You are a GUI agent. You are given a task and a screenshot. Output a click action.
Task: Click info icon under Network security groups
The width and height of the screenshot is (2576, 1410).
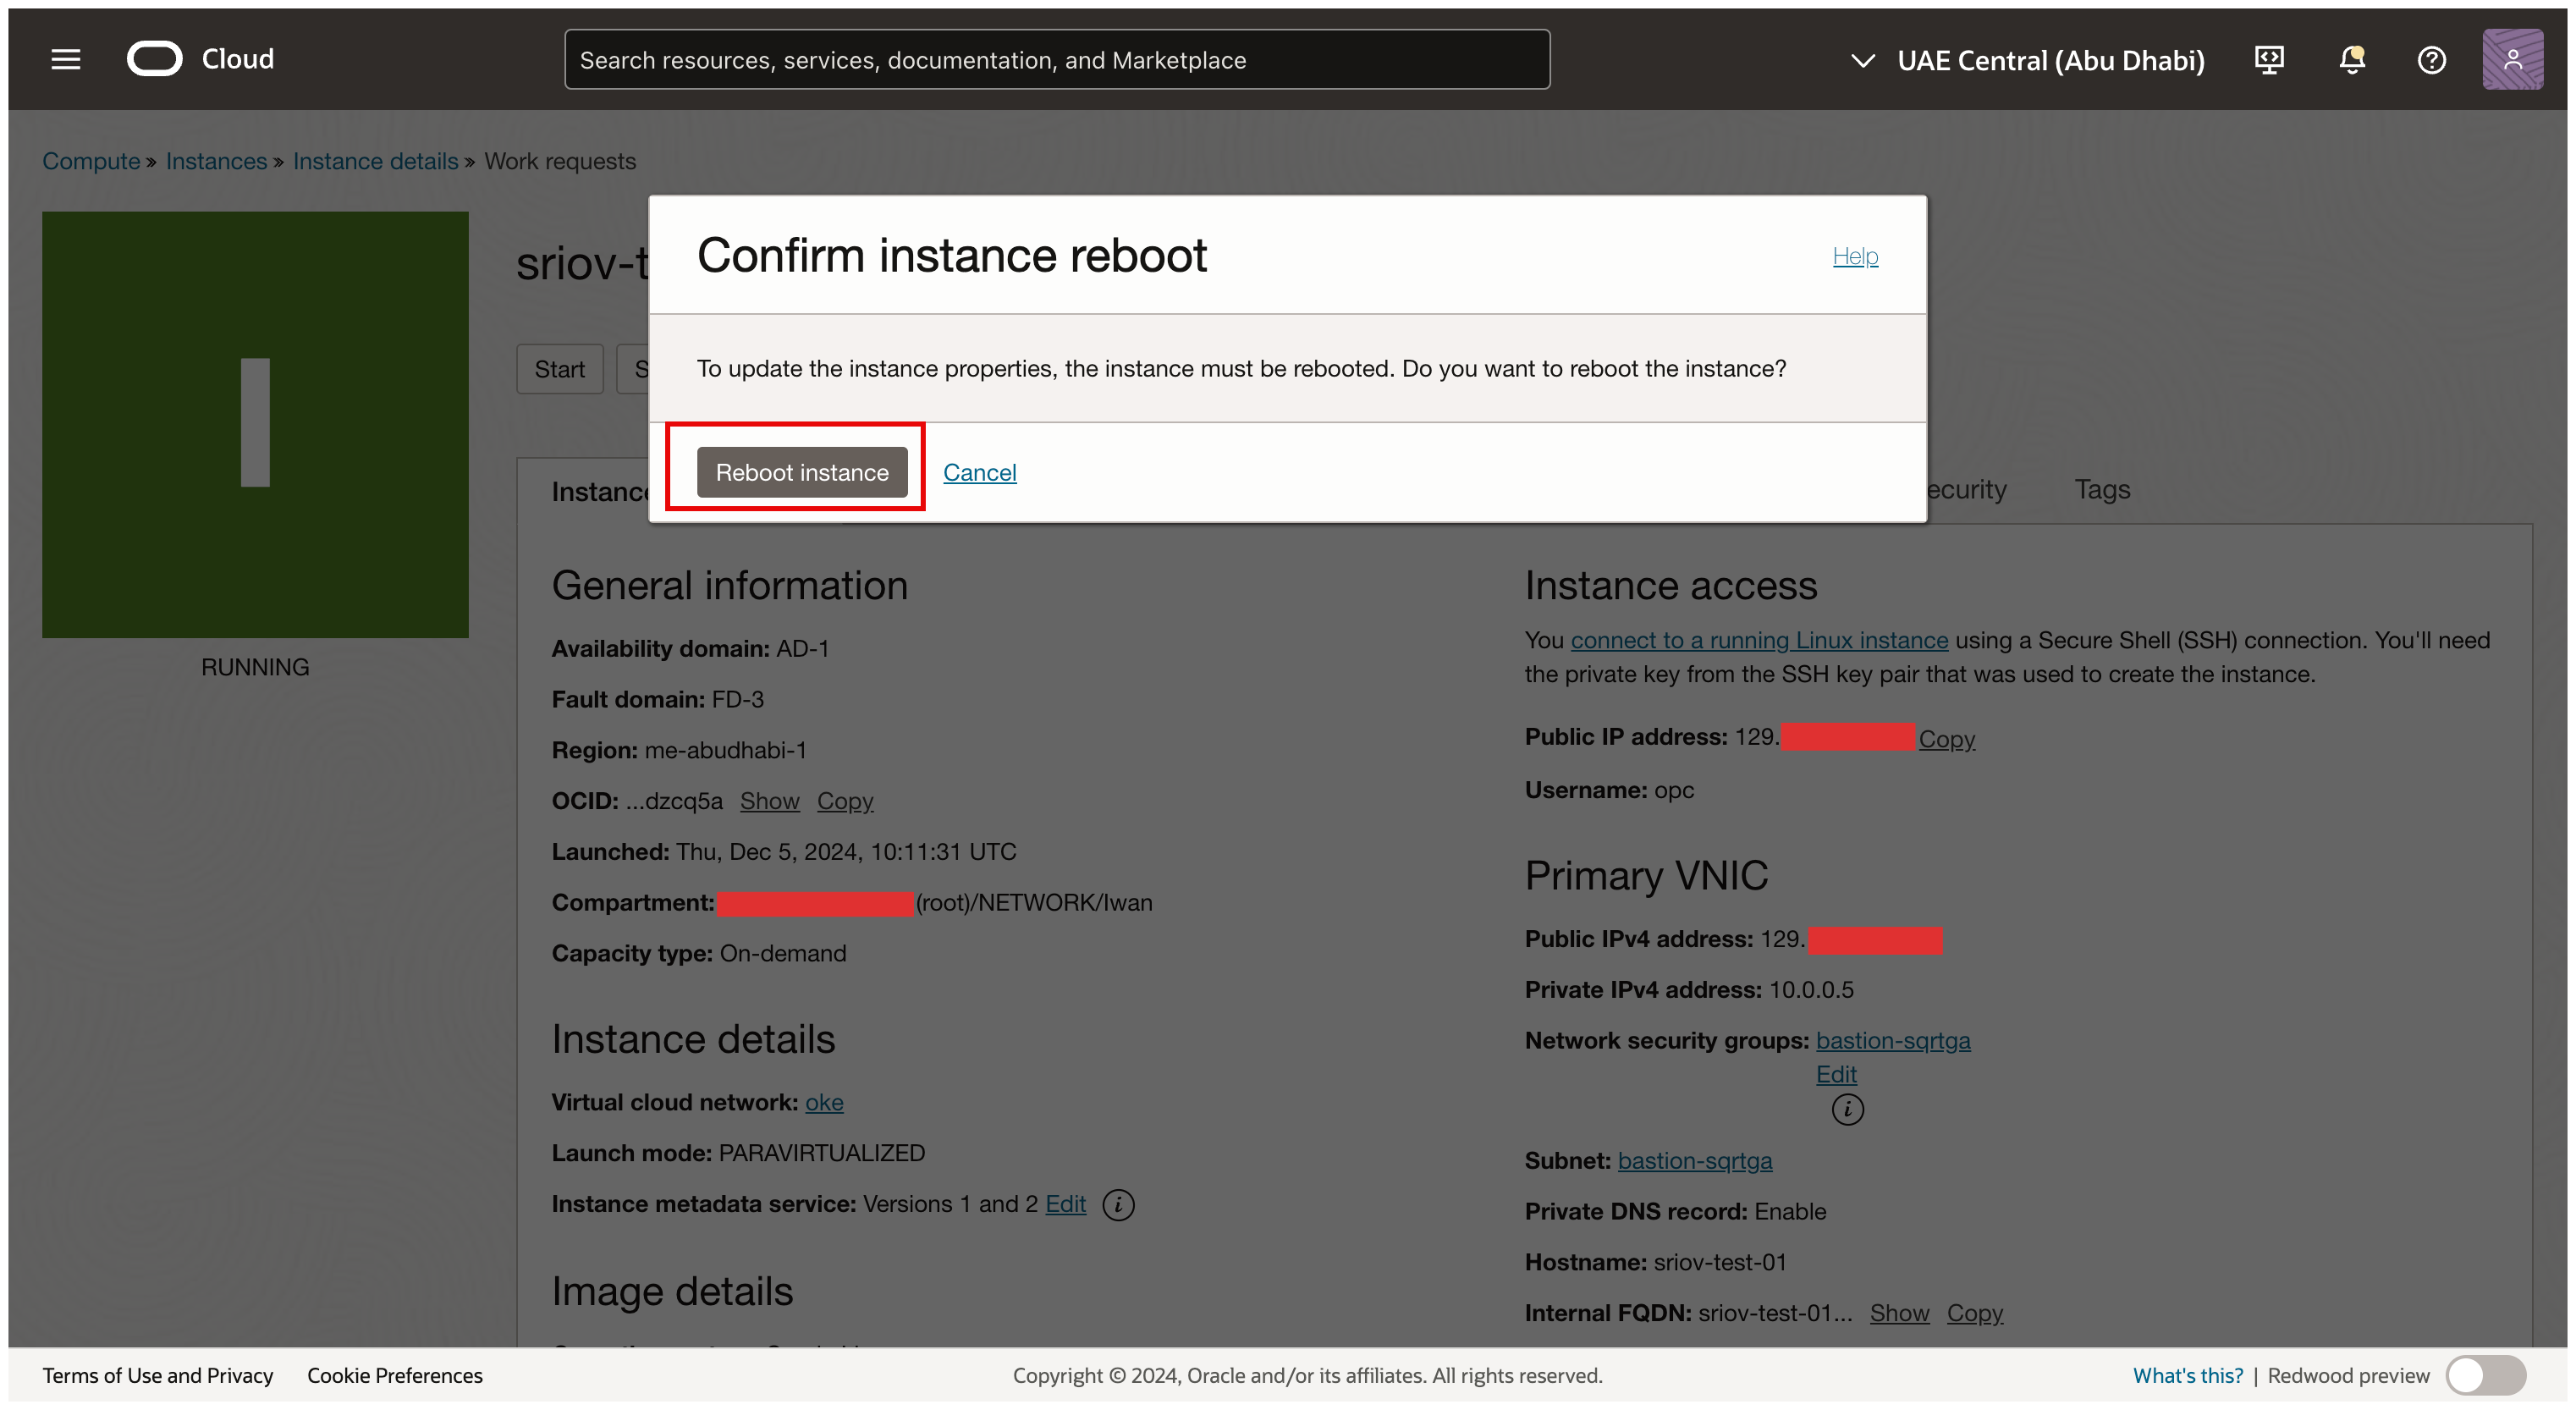point(1847,1109)
